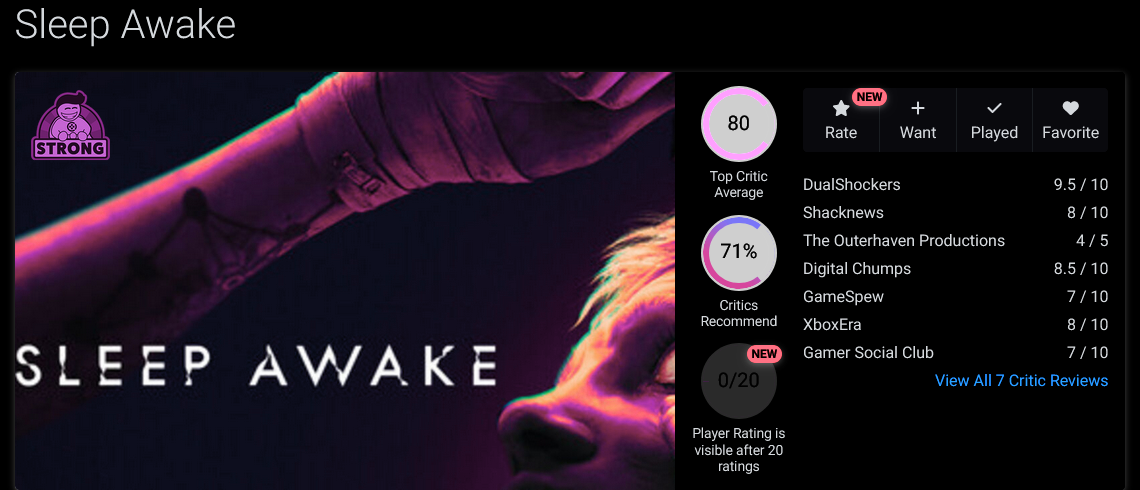Open the GameSpew 7/10 review

pos(955,297)
